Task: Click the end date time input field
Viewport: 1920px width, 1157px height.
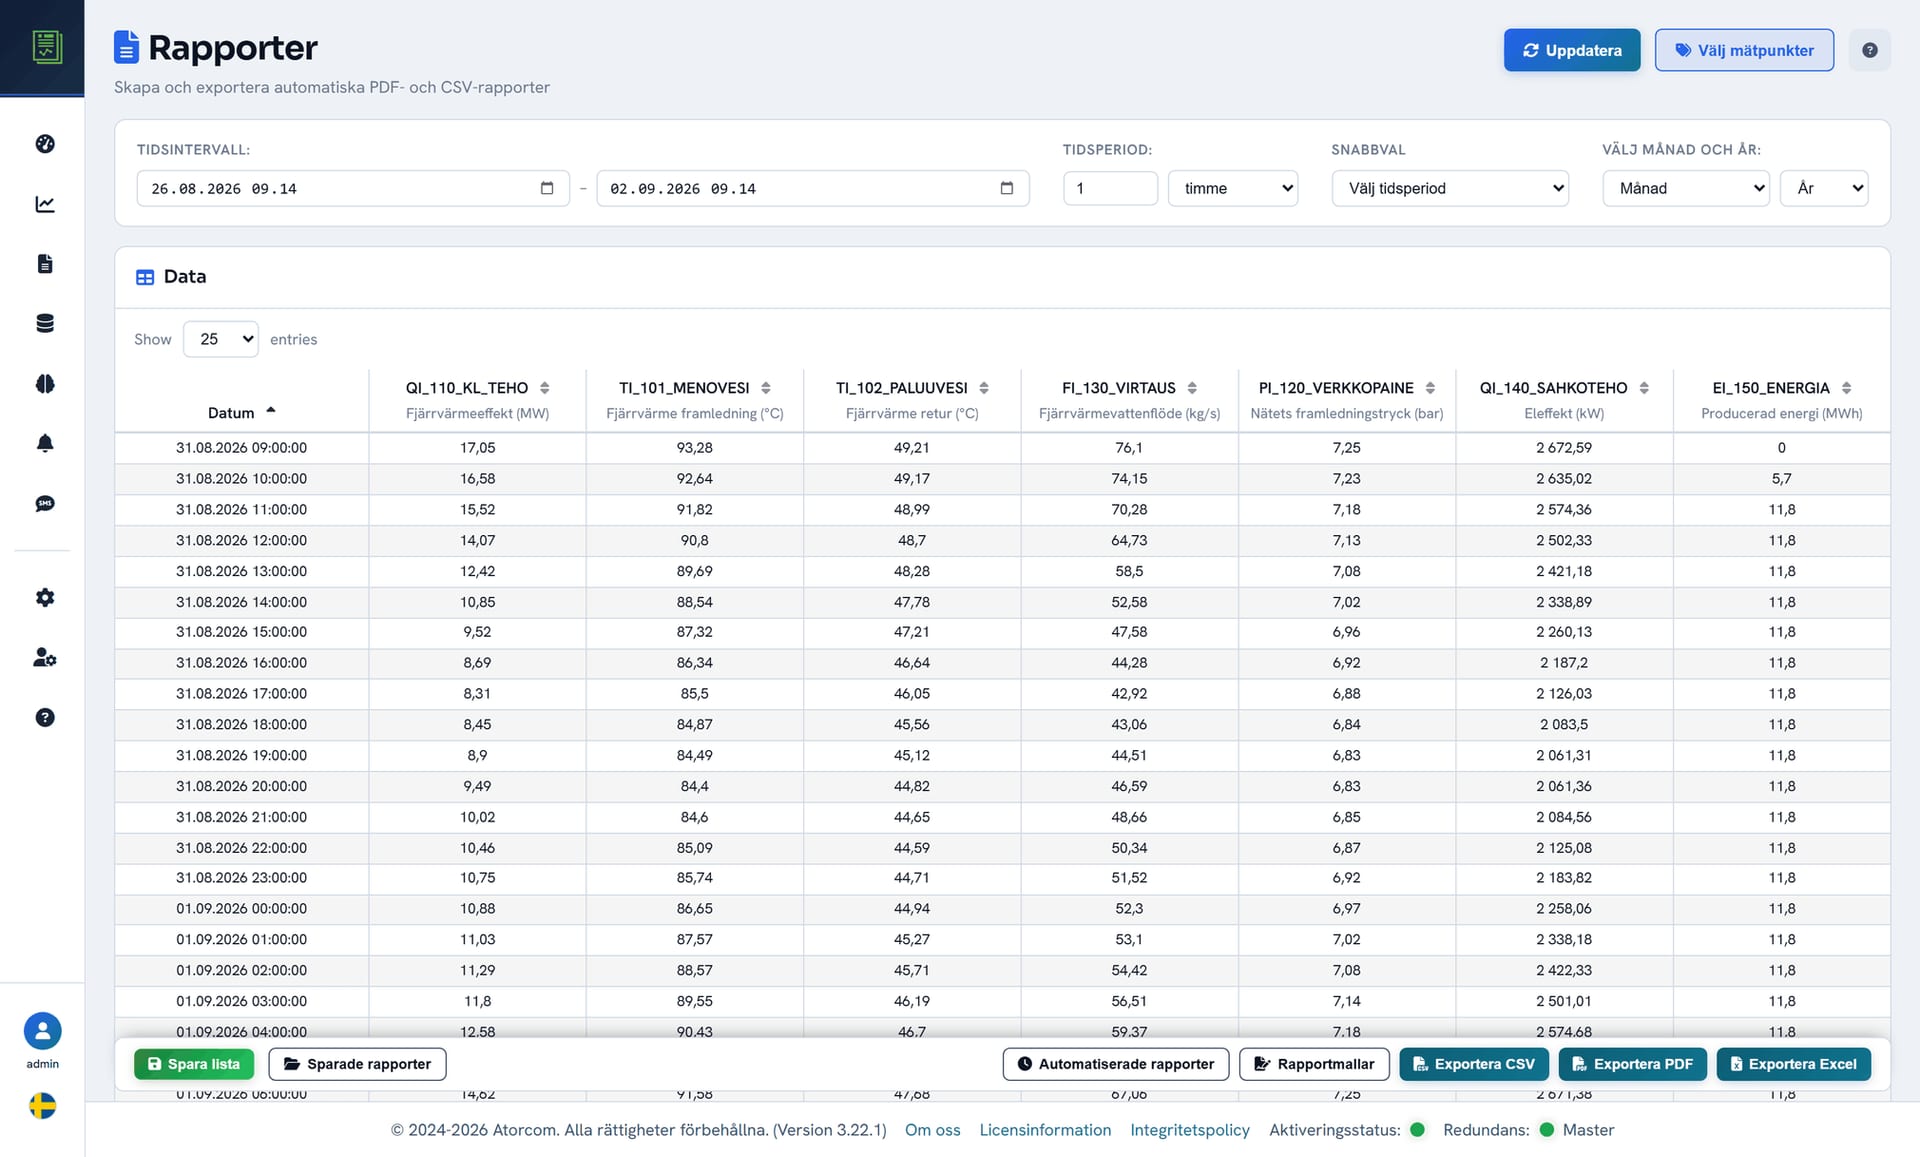Action: point(813,188)
